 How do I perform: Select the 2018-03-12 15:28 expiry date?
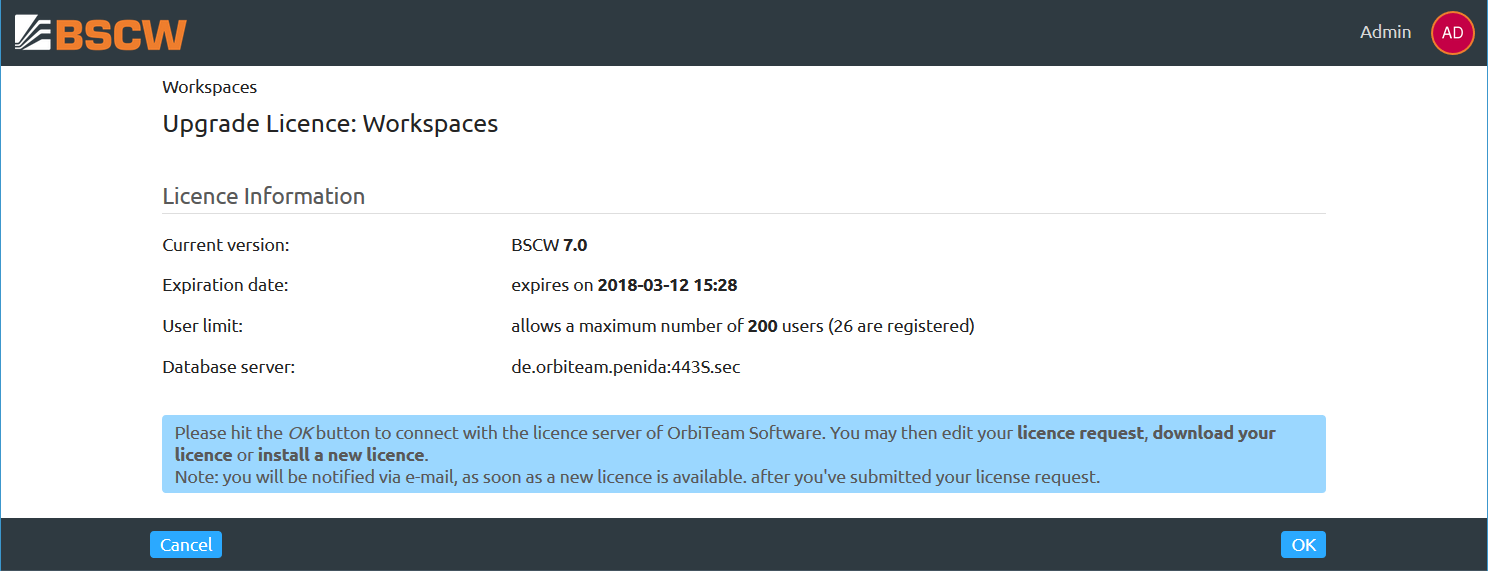(x=667, y=285)
